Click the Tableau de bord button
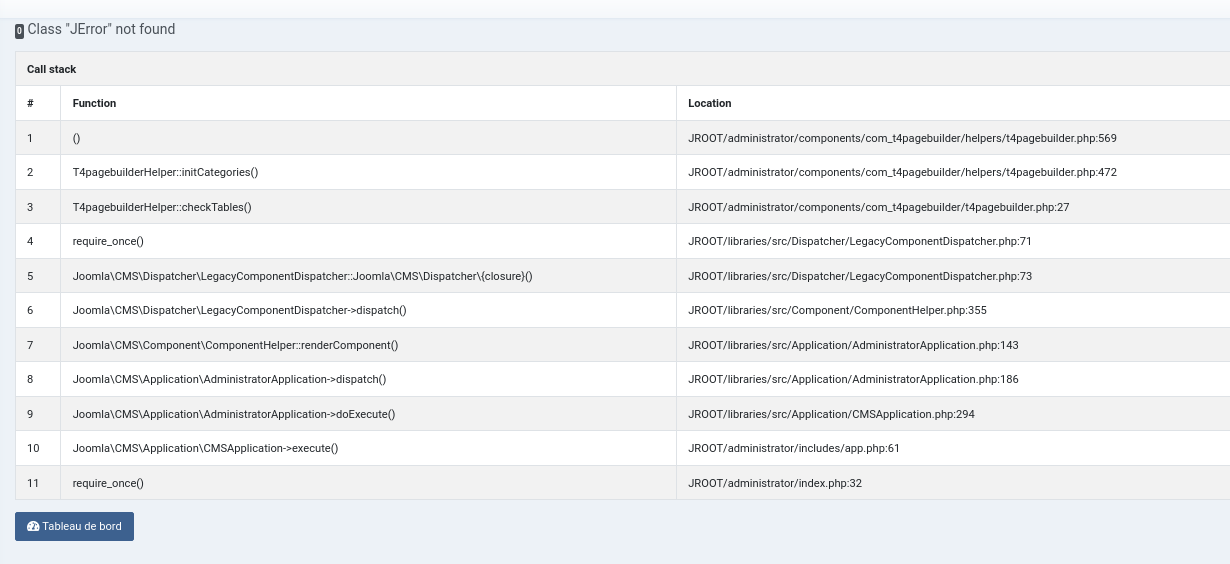The height and width of the screenshot is (564, 1230). pos(74,527)
